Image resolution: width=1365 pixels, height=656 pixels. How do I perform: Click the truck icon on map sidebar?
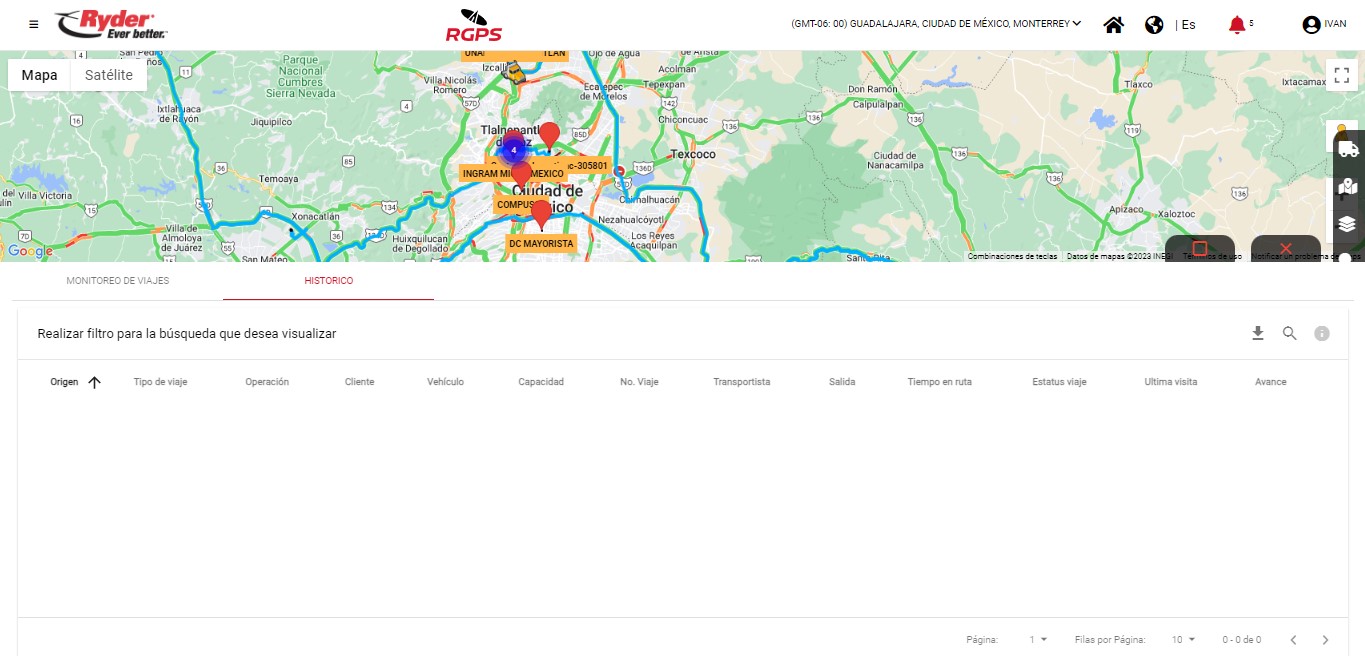[1347, 149]
